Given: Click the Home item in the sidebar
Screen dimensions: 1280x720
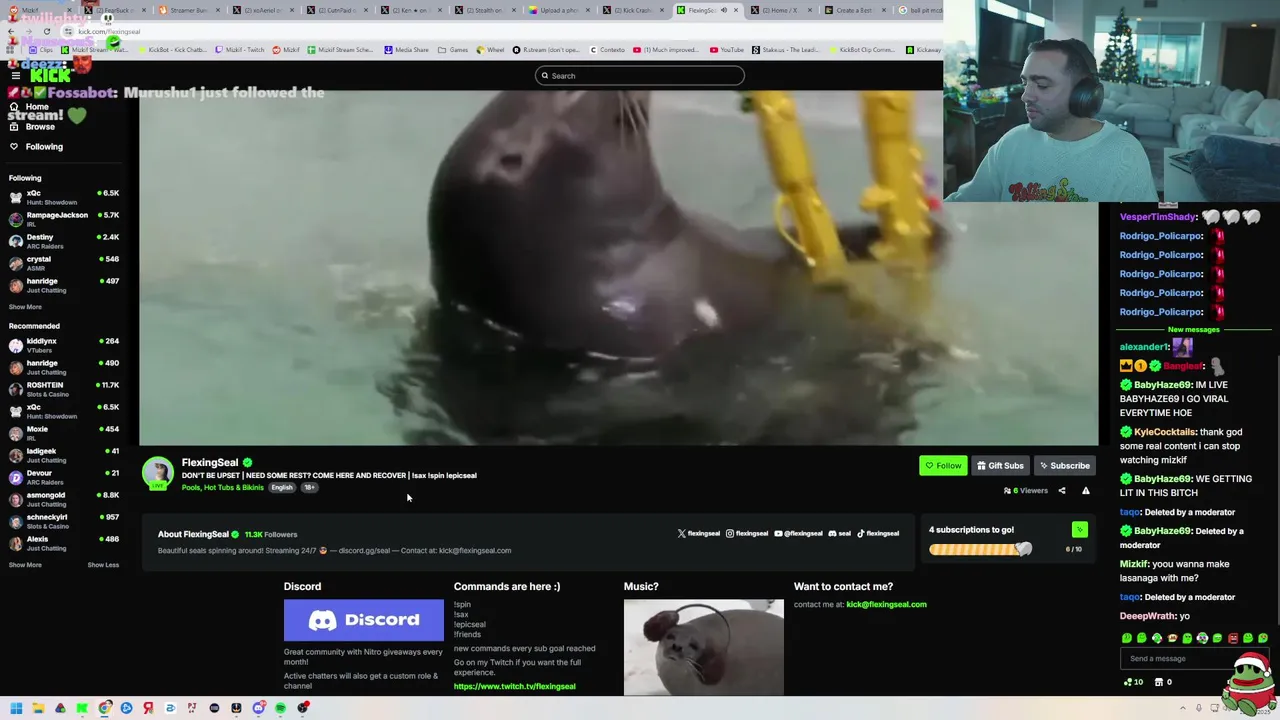Looking at the screenshot, I should coord(30,107).
